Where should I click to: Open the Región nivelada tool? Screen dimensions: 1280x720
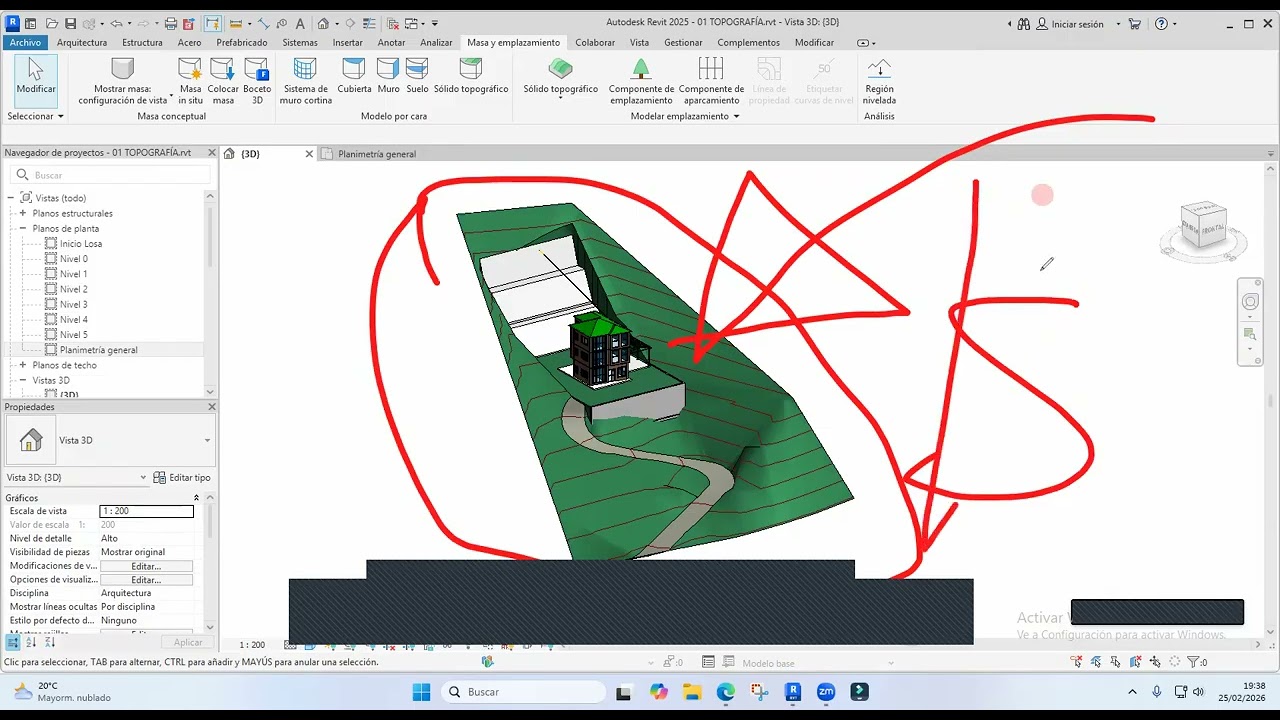(879, 81)
